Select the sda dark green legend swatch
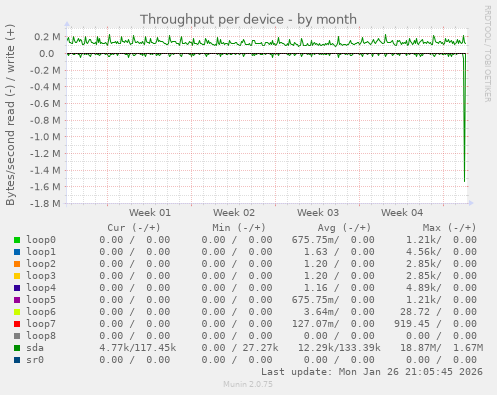Screen dimensions: 497x395 (x=17, y=348)
